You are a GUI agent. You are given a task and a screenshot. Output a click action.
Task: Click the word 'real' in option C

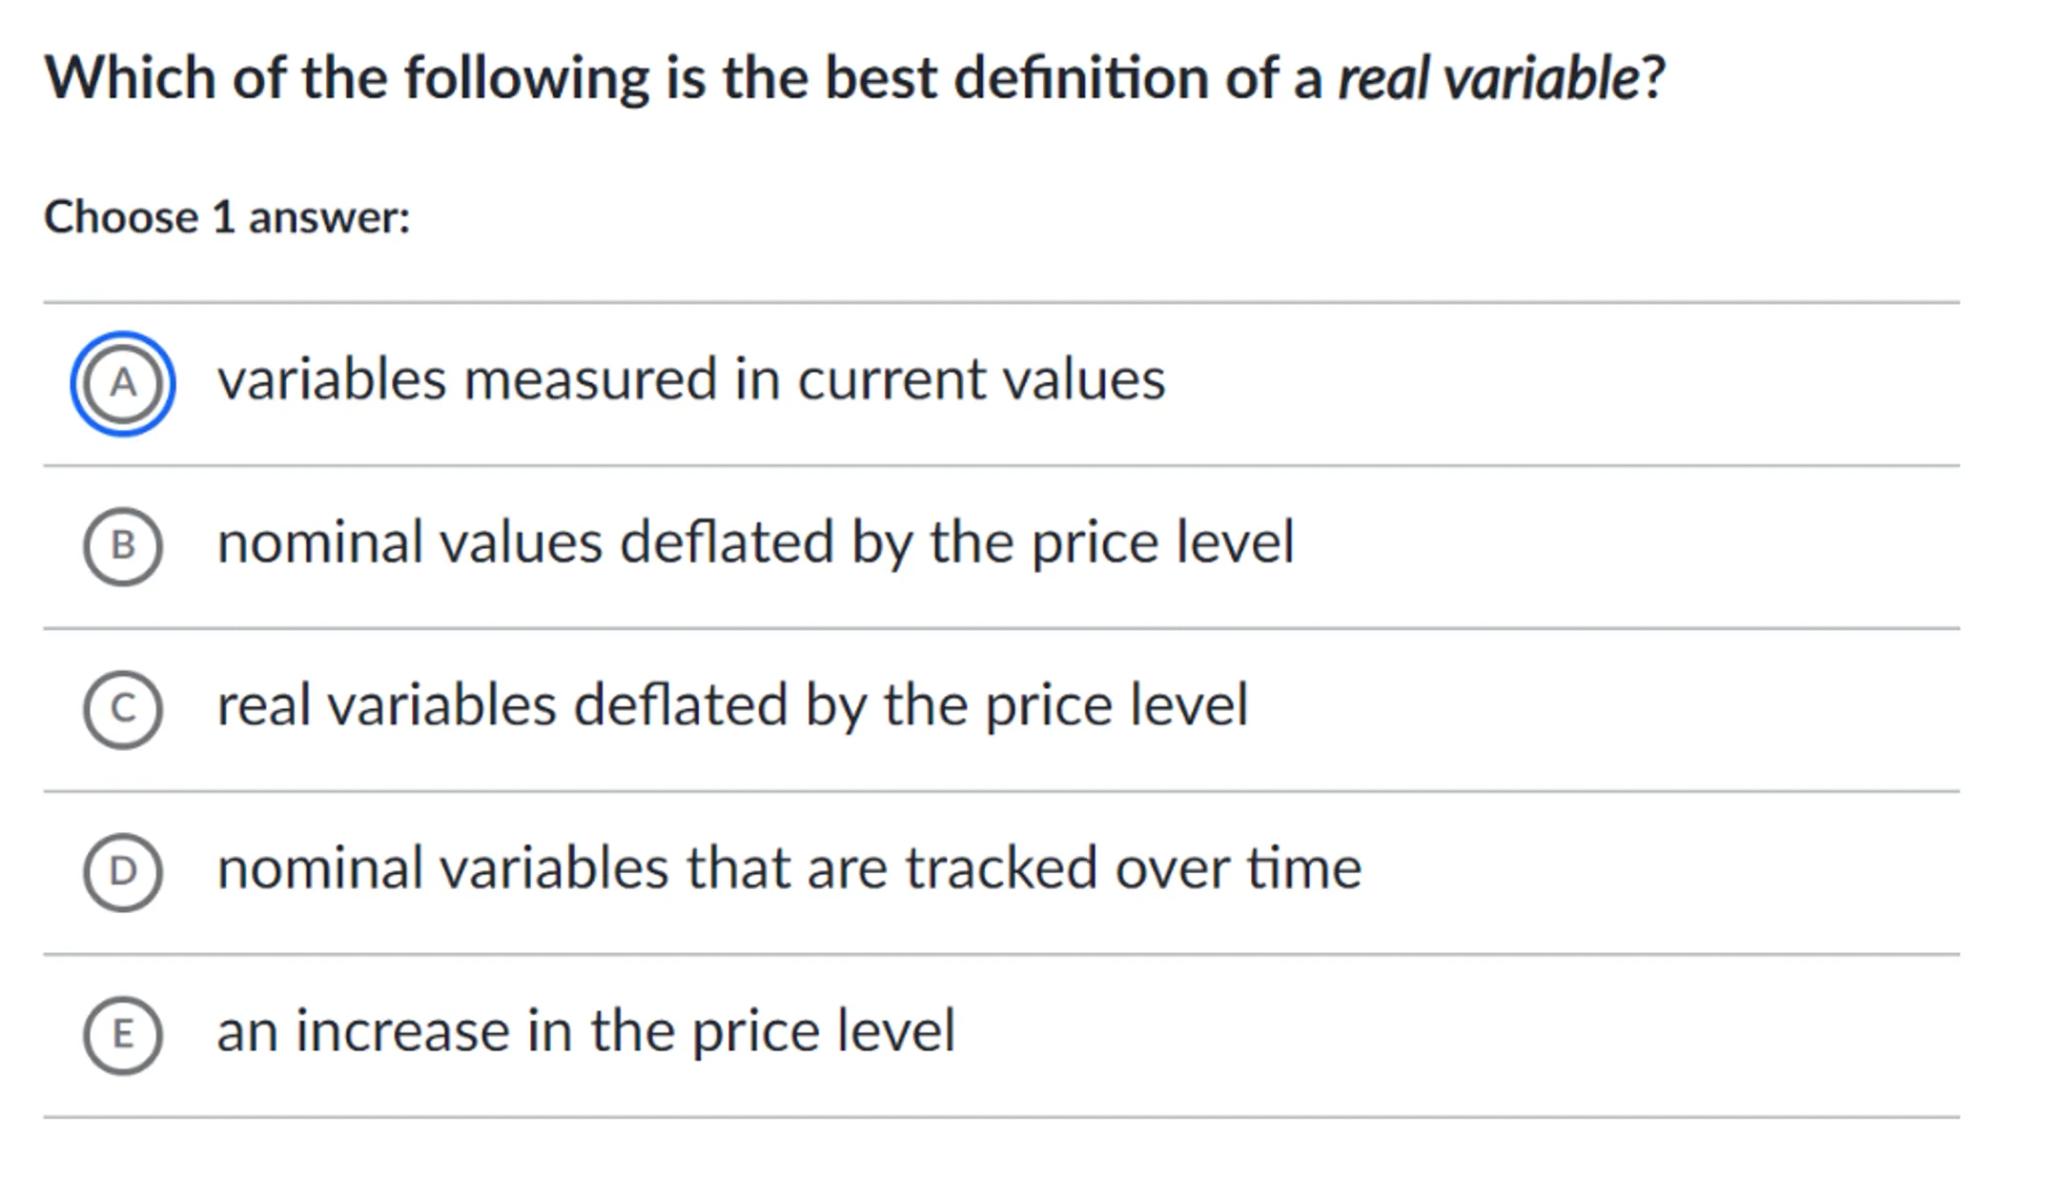click(263, 706)
